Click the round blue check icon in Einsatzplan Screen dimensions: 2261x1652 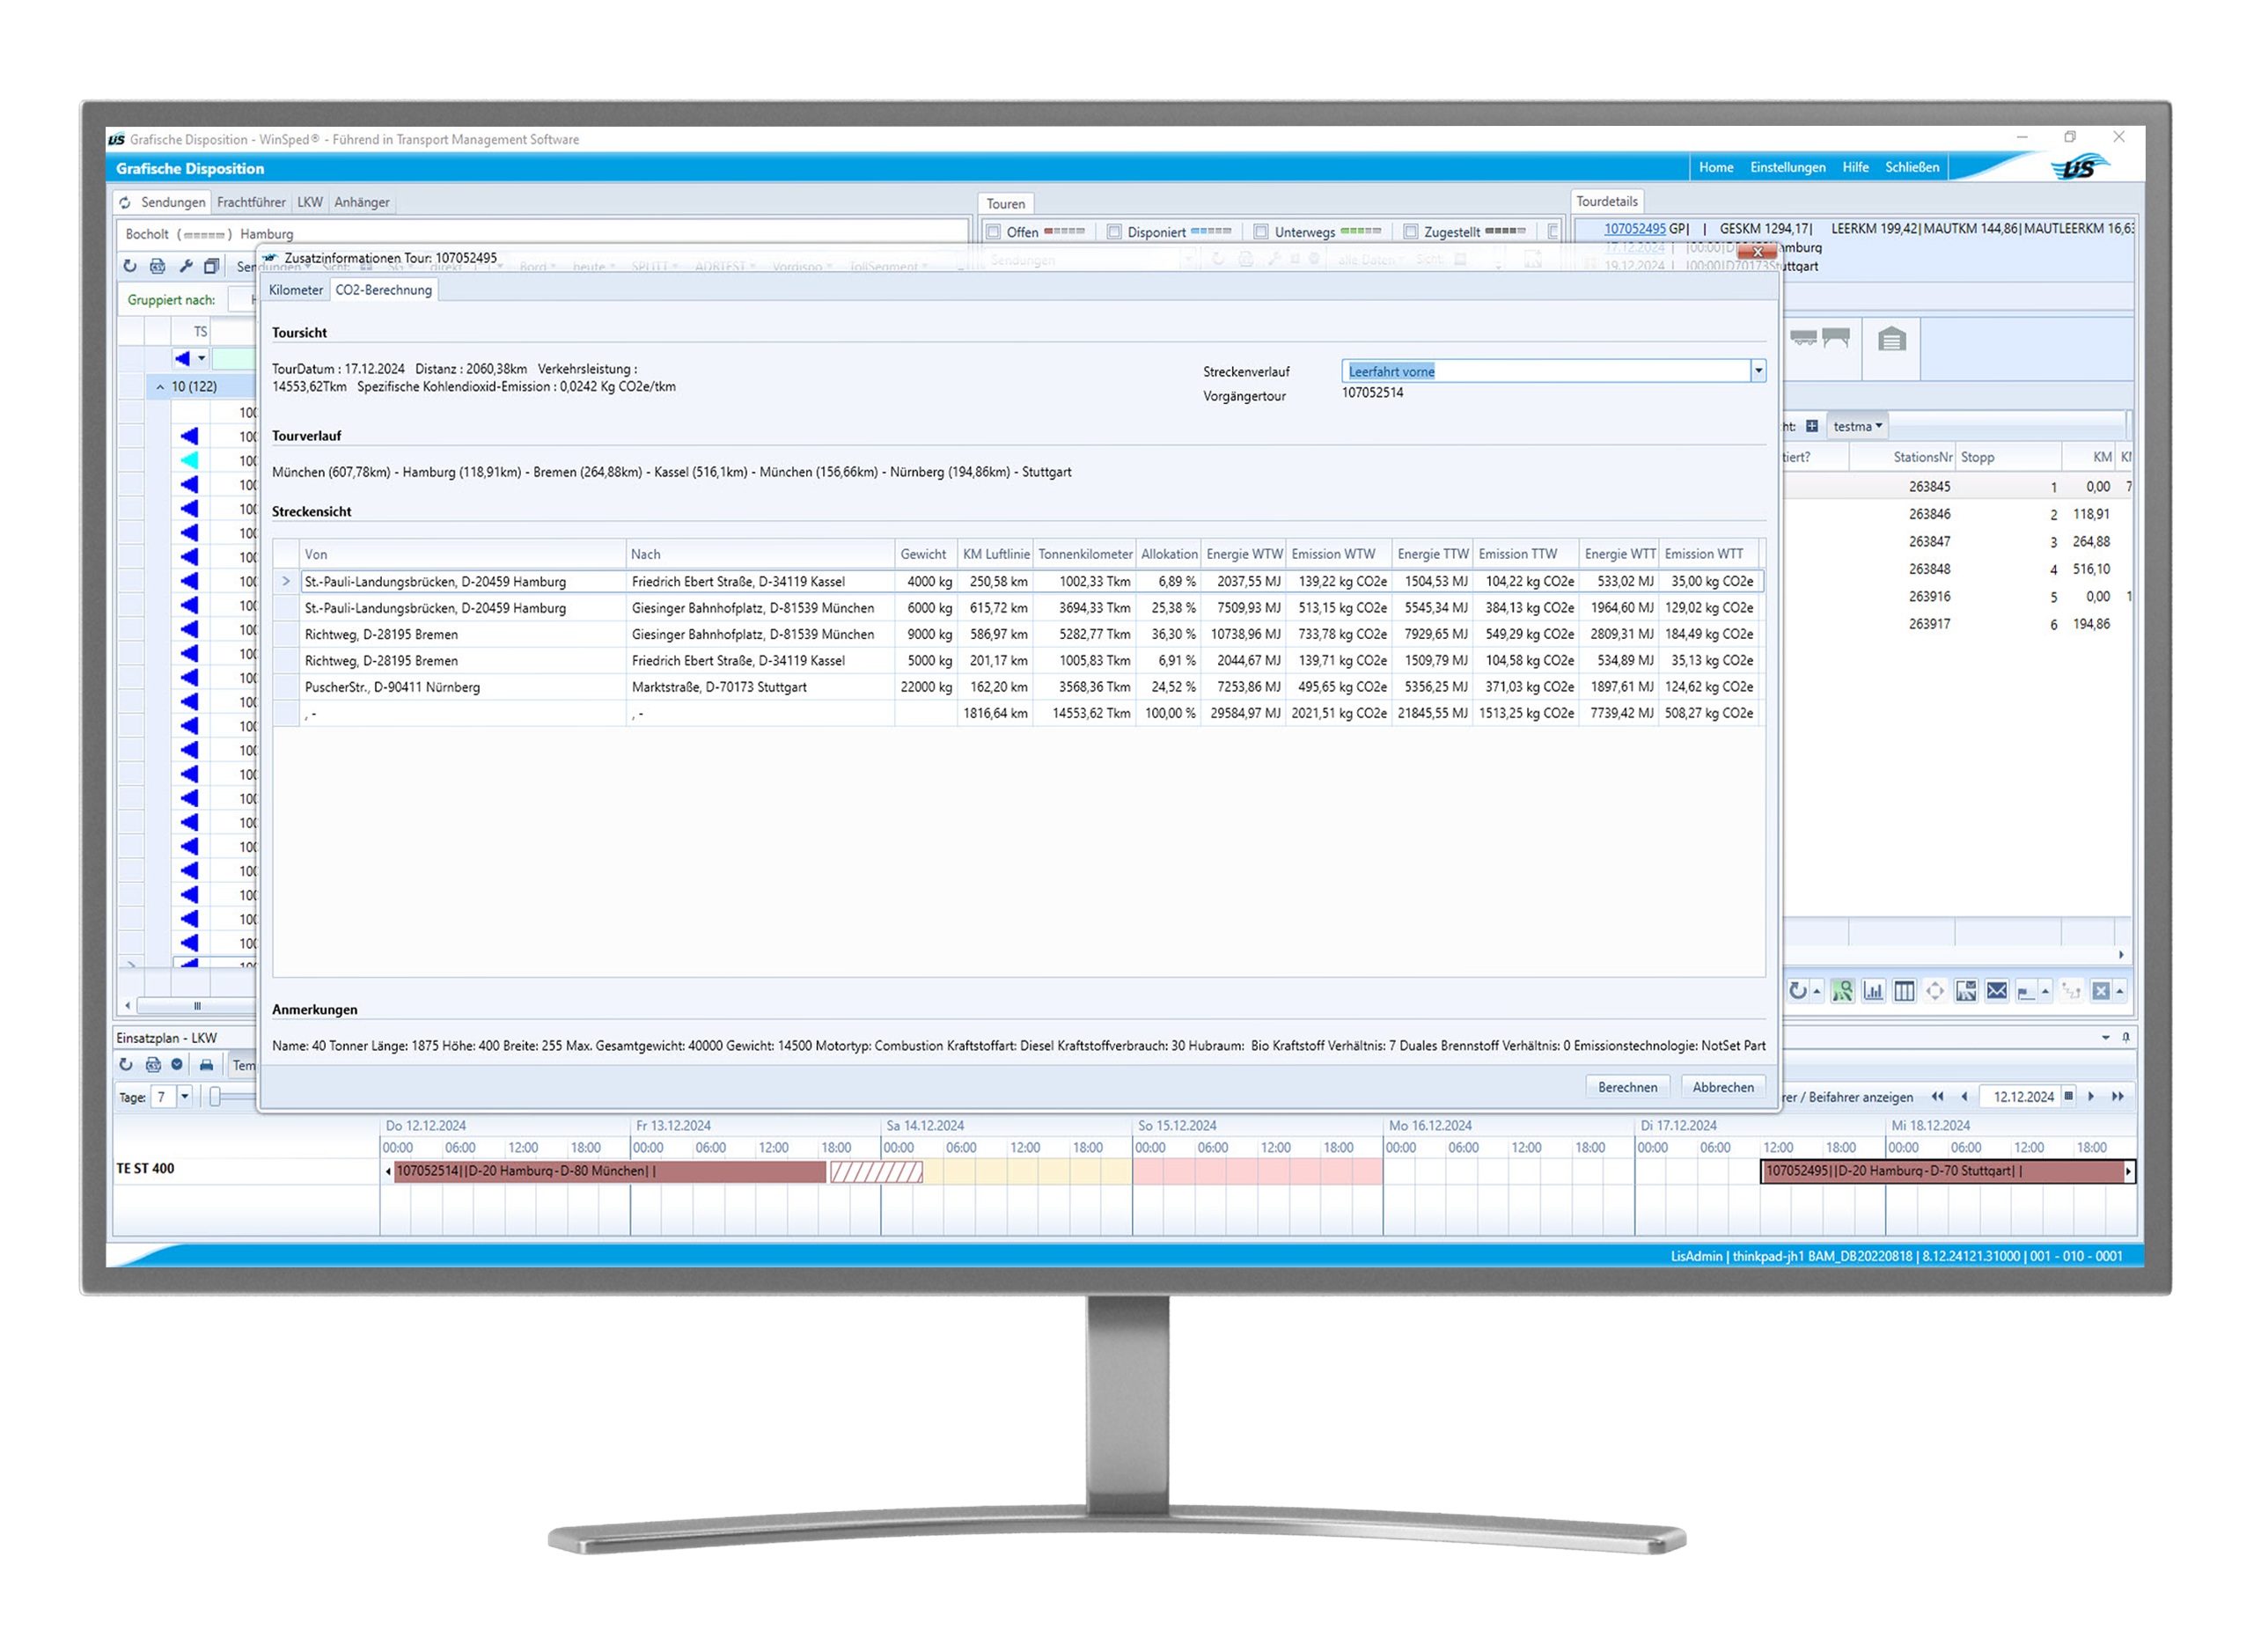[x=177, y=1066]
